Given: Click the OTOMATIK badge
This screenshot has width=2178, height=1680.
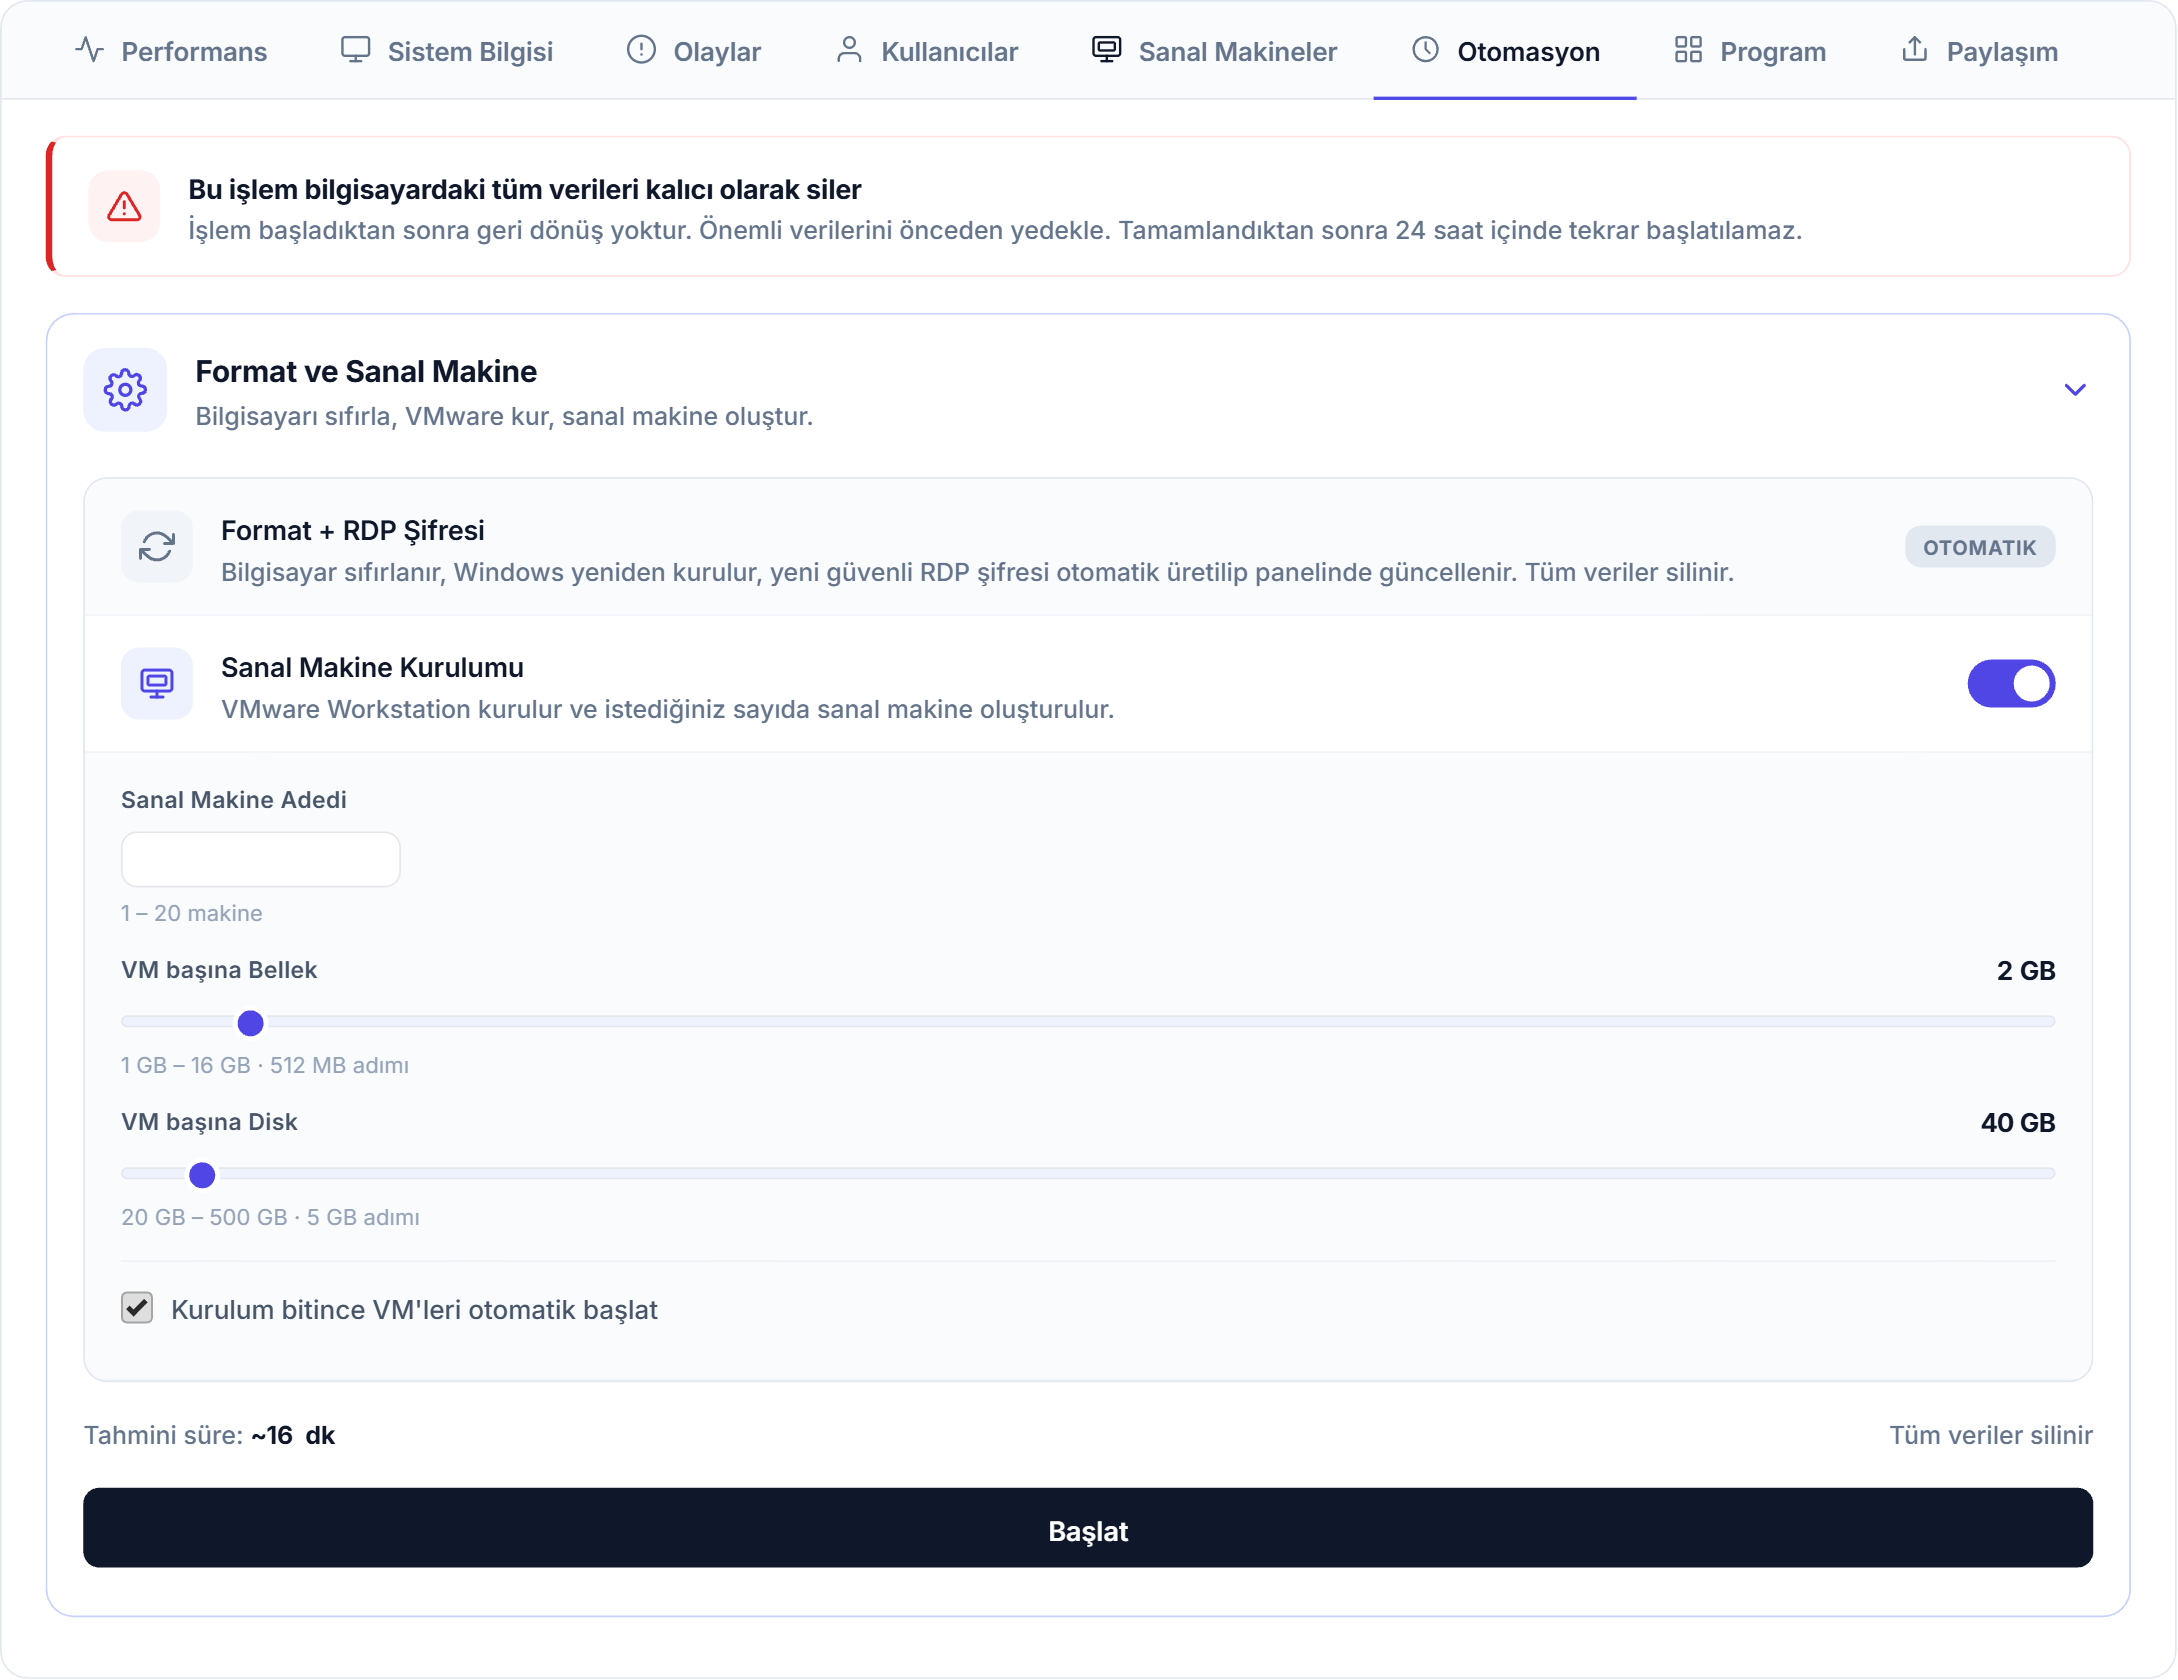Looking at the screenshot, I should coord(1980,547).
